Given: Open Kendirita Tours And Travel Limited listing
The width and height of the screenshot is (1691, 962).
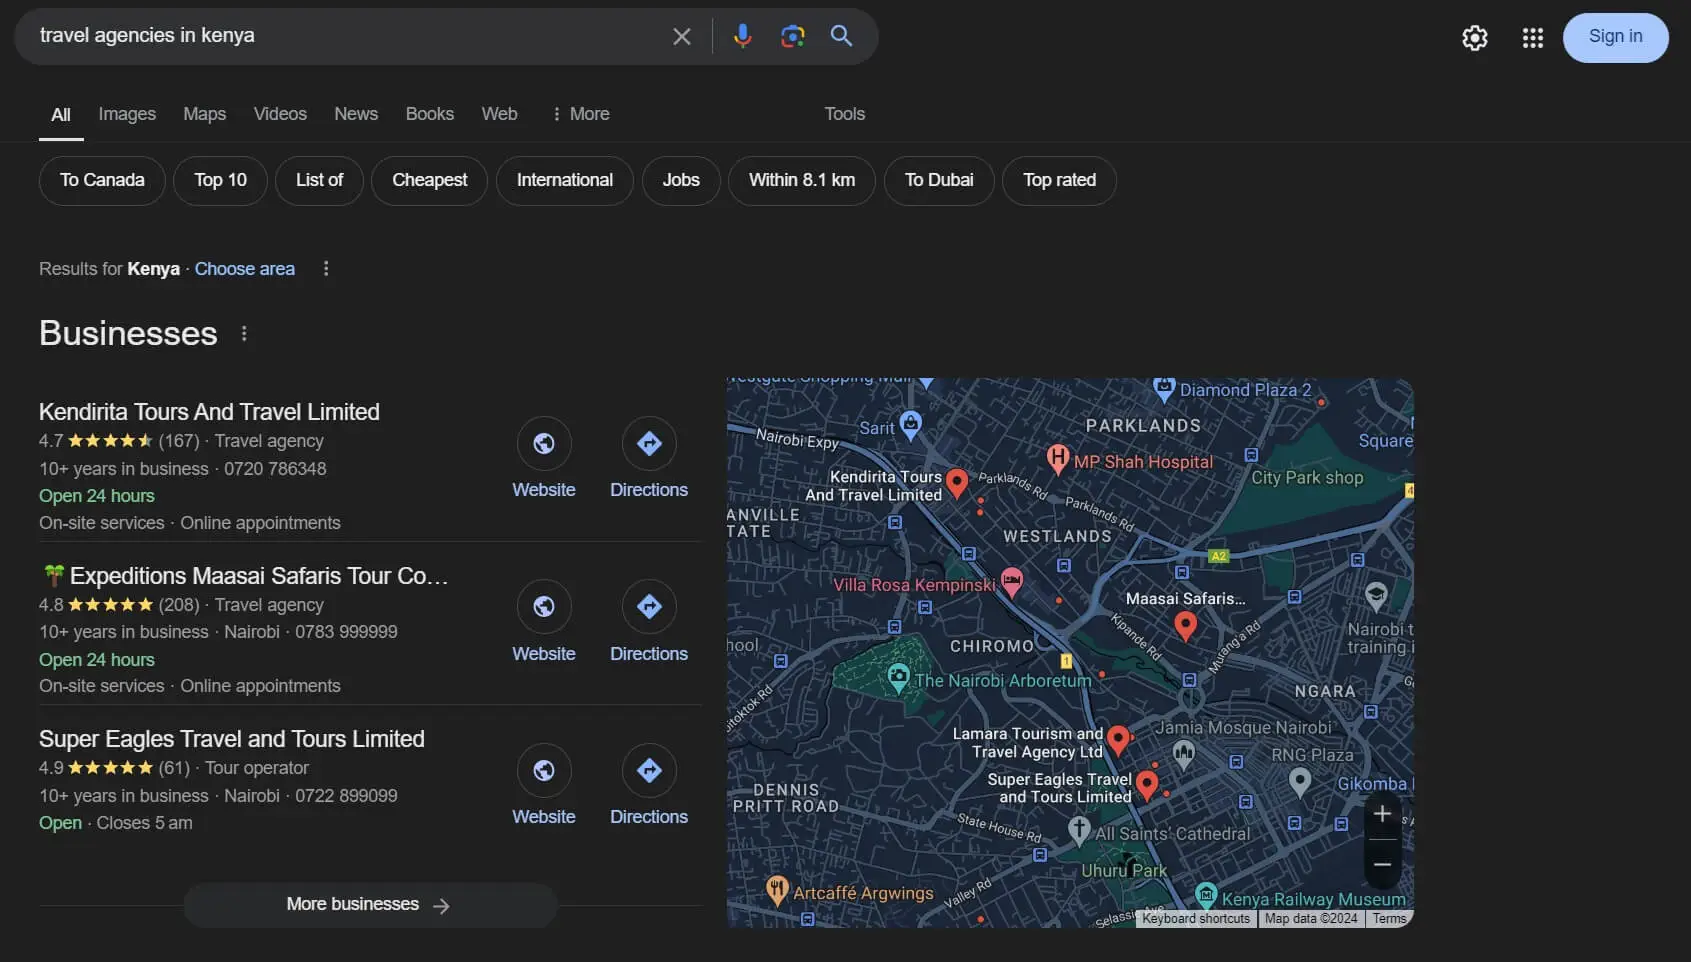Looking at the screenshot, I should click(x=209, y=412).
